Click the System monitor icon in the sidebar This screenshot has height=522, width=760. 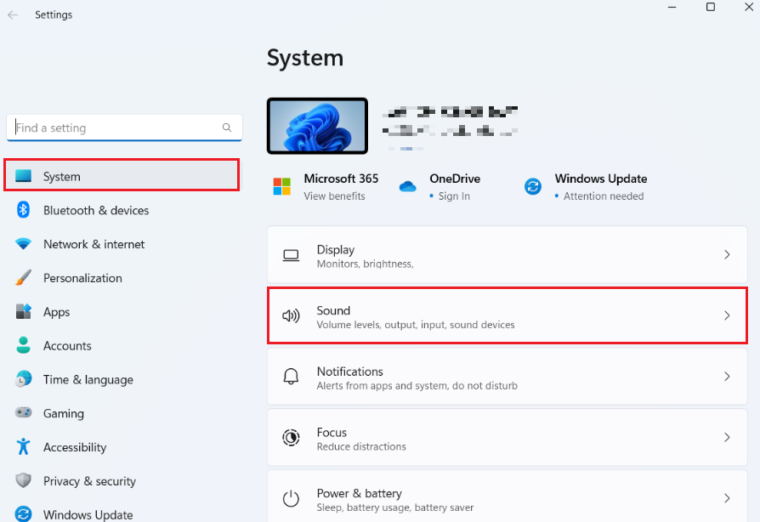coord(23,176)
